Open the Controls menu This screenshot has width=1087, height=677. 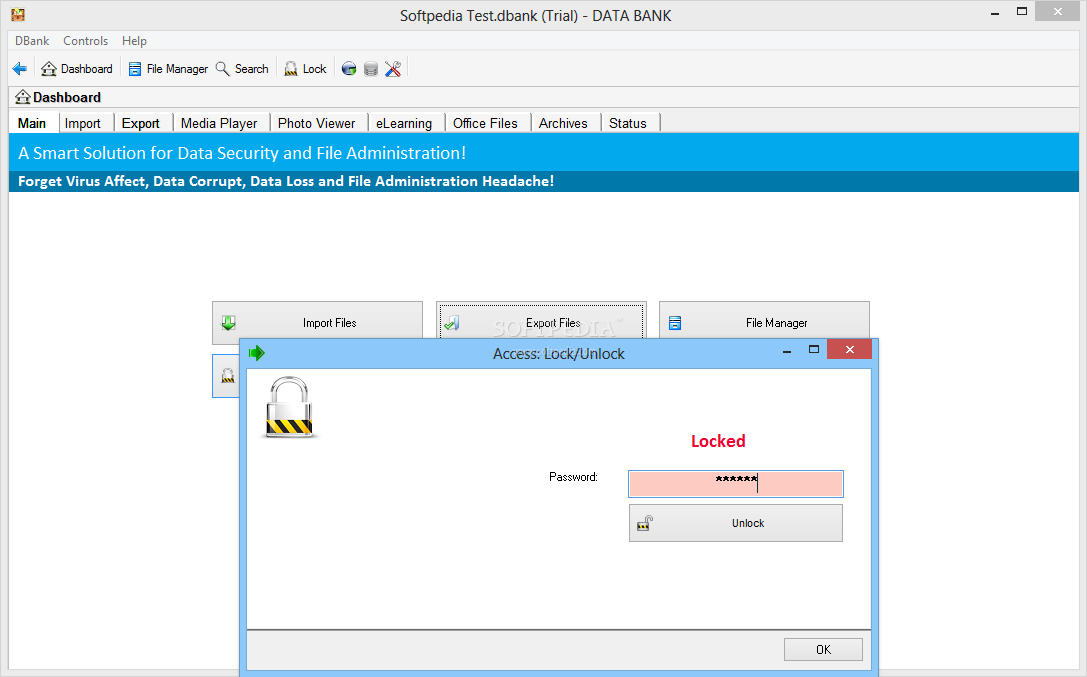(85, 41)
